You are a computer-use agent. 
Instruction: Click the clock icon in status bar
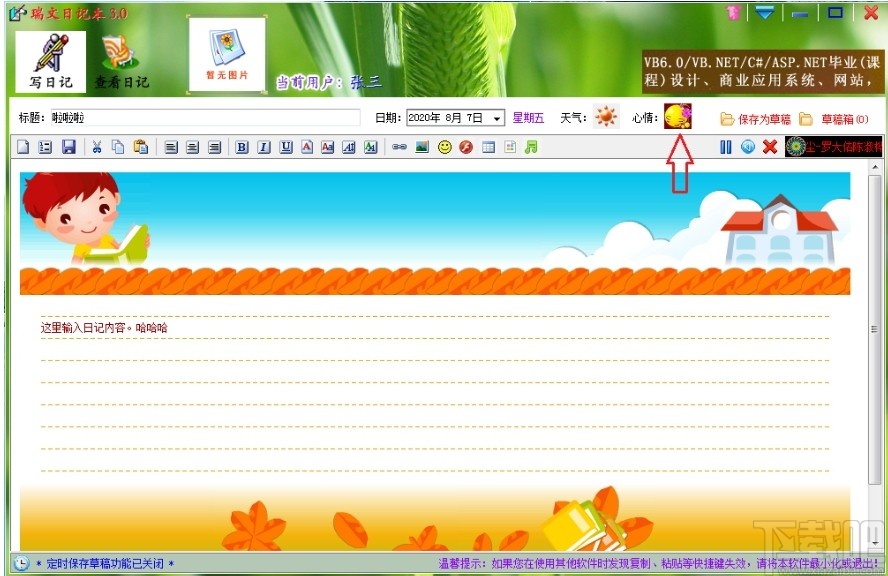21,564
